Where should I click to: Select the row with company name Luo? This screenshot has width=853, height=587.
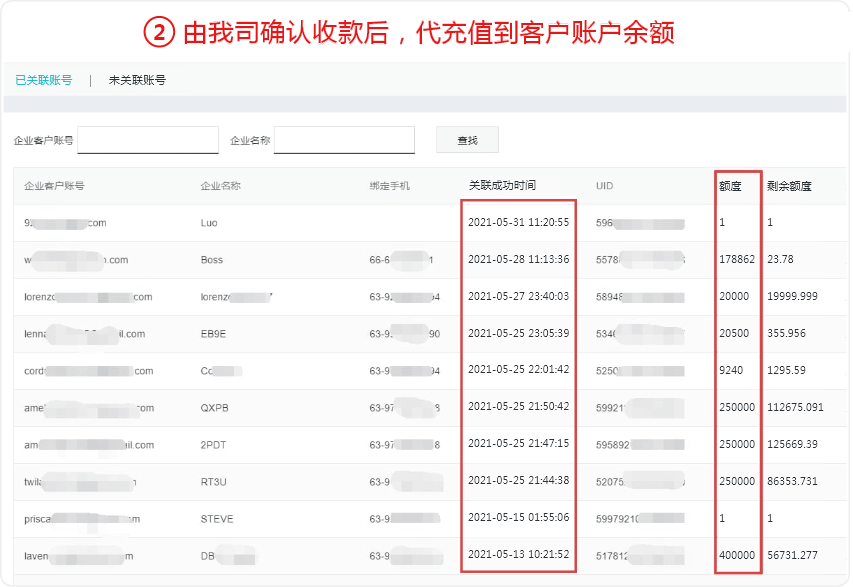click(x=209, y=223)
